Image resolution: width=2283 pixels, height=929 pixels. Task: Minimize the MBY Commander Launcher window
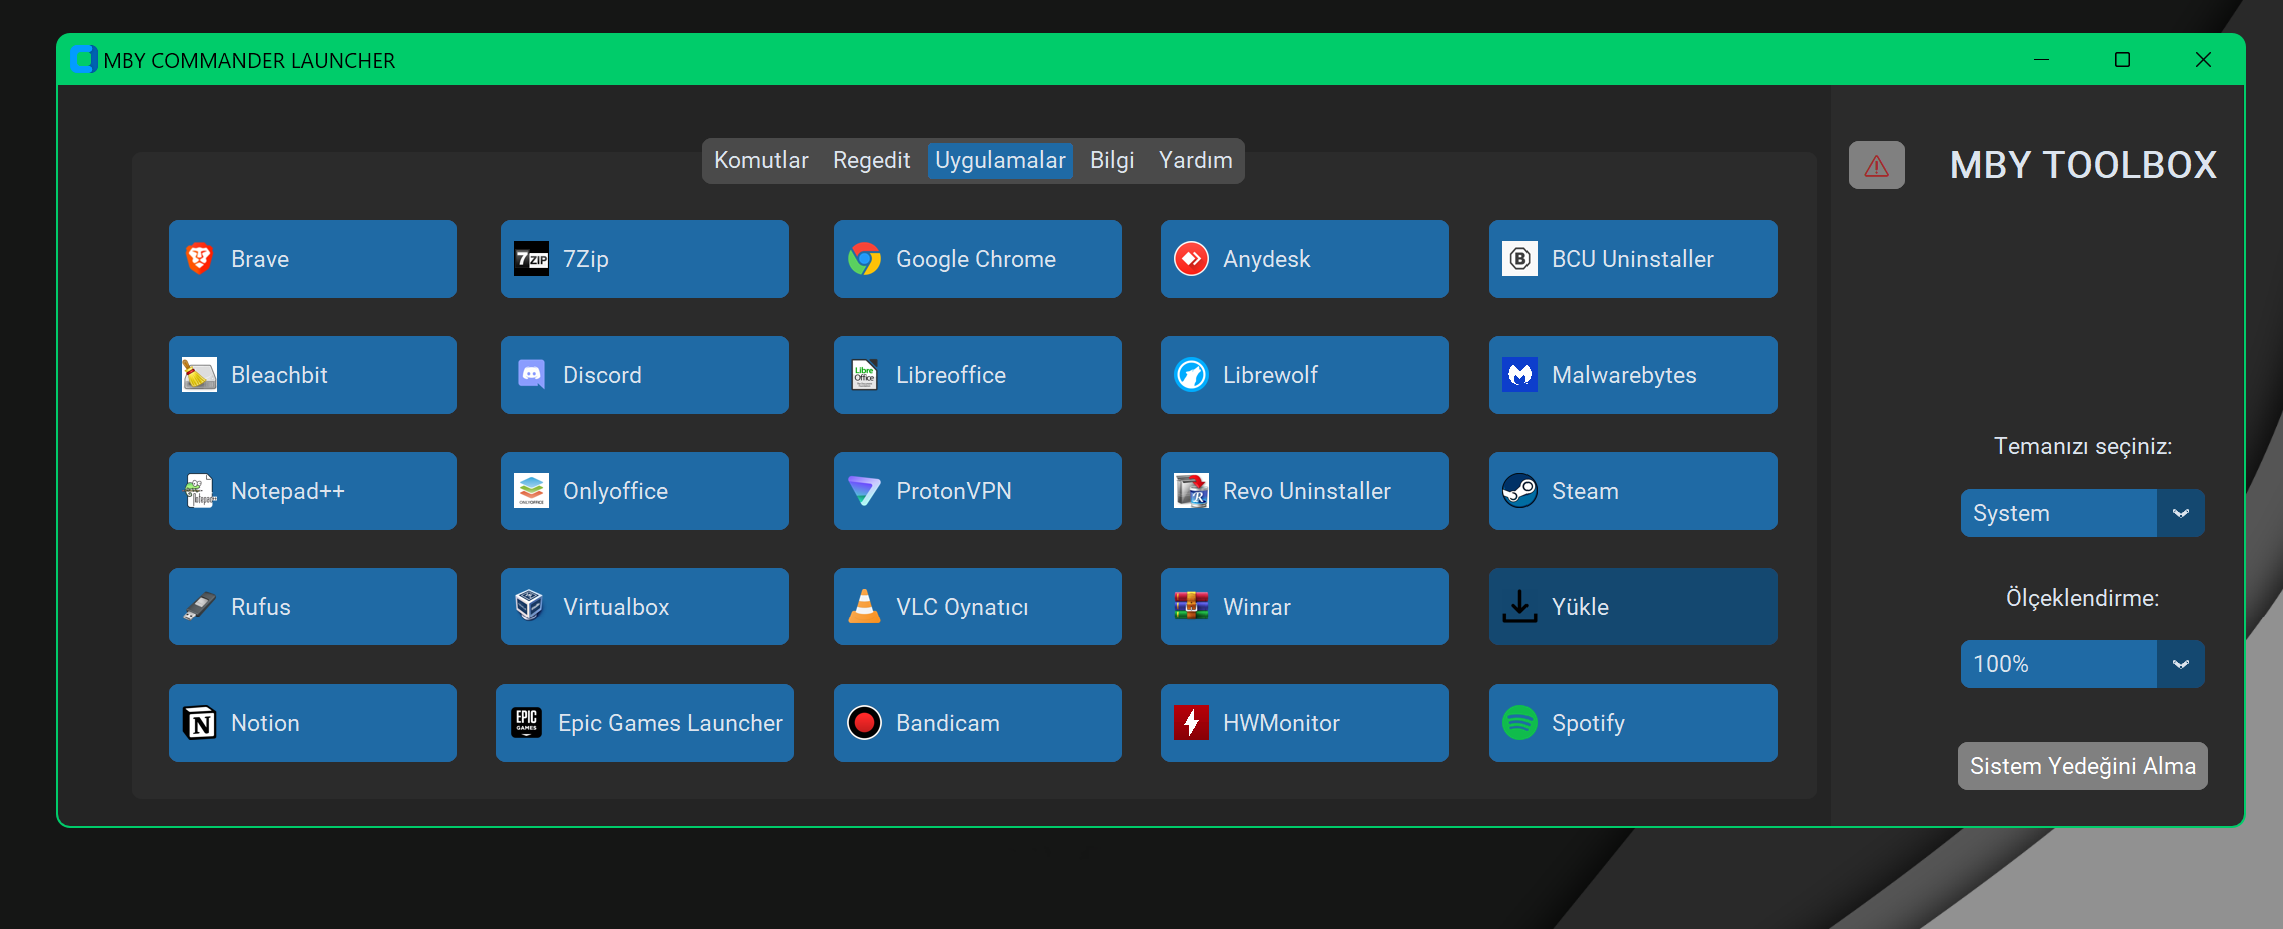coord(2041,60)
